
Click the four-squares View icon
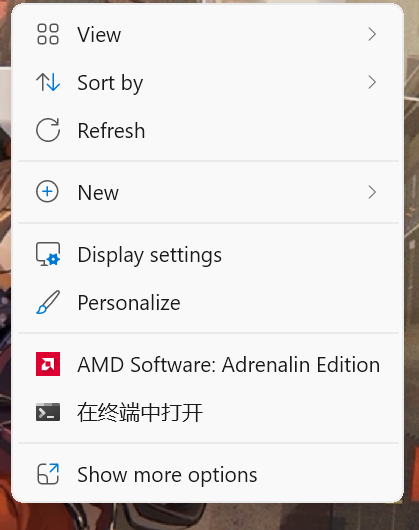click(x=48, y=34)
